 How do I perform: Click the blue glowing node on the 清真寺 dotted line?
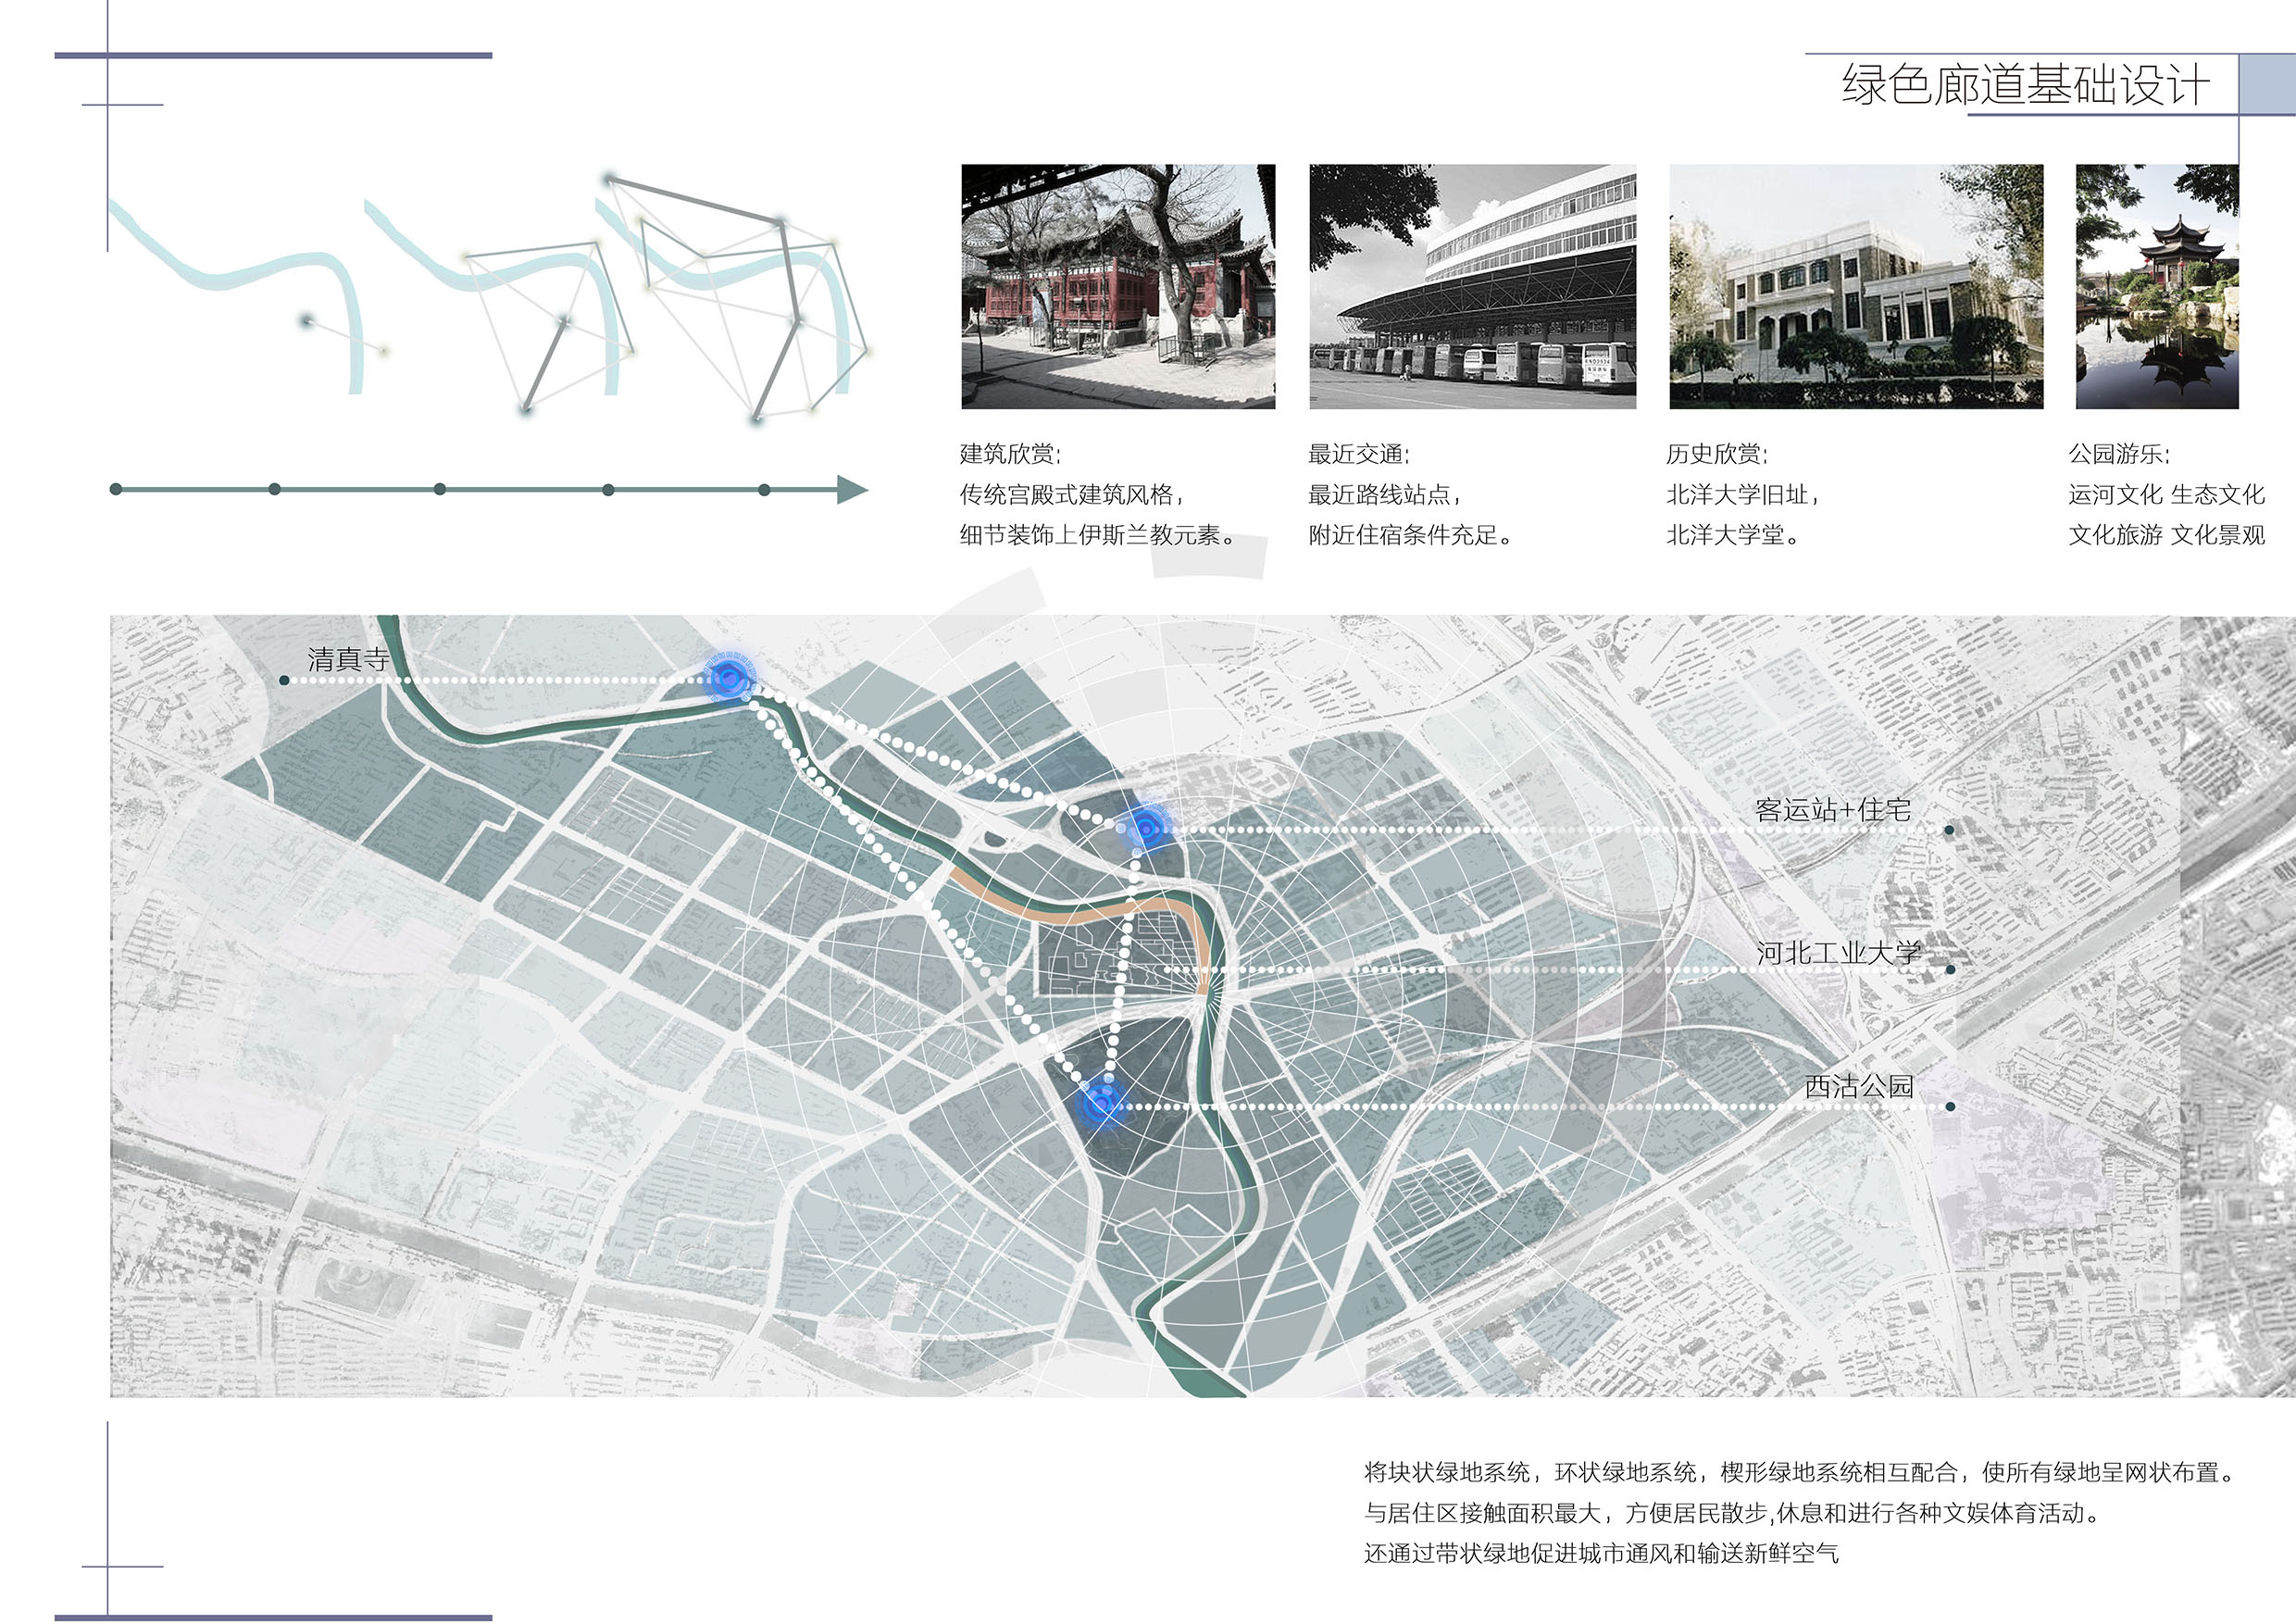tap(730, 680)
